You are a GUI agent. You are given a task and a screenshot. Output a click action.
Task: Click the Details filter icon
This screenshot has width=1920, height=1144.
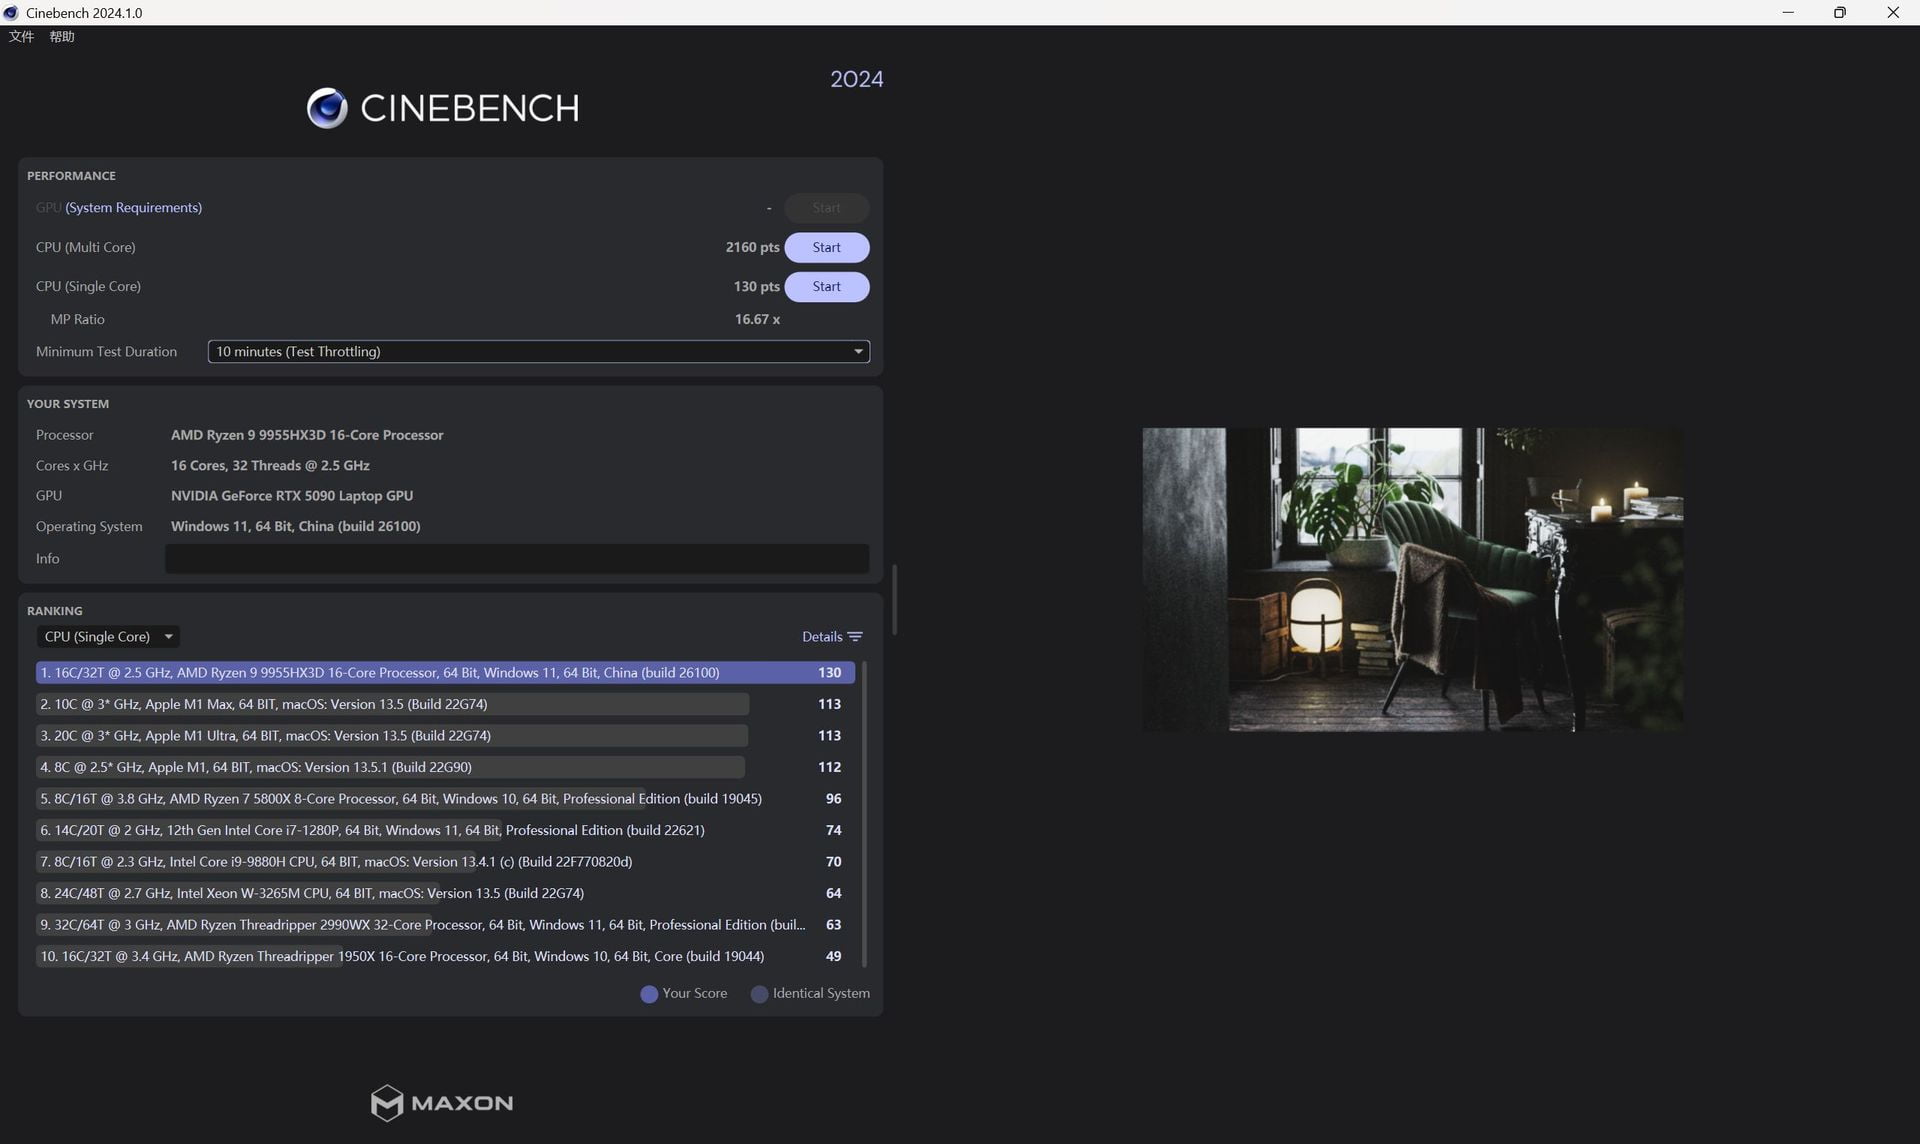(855, 637)
